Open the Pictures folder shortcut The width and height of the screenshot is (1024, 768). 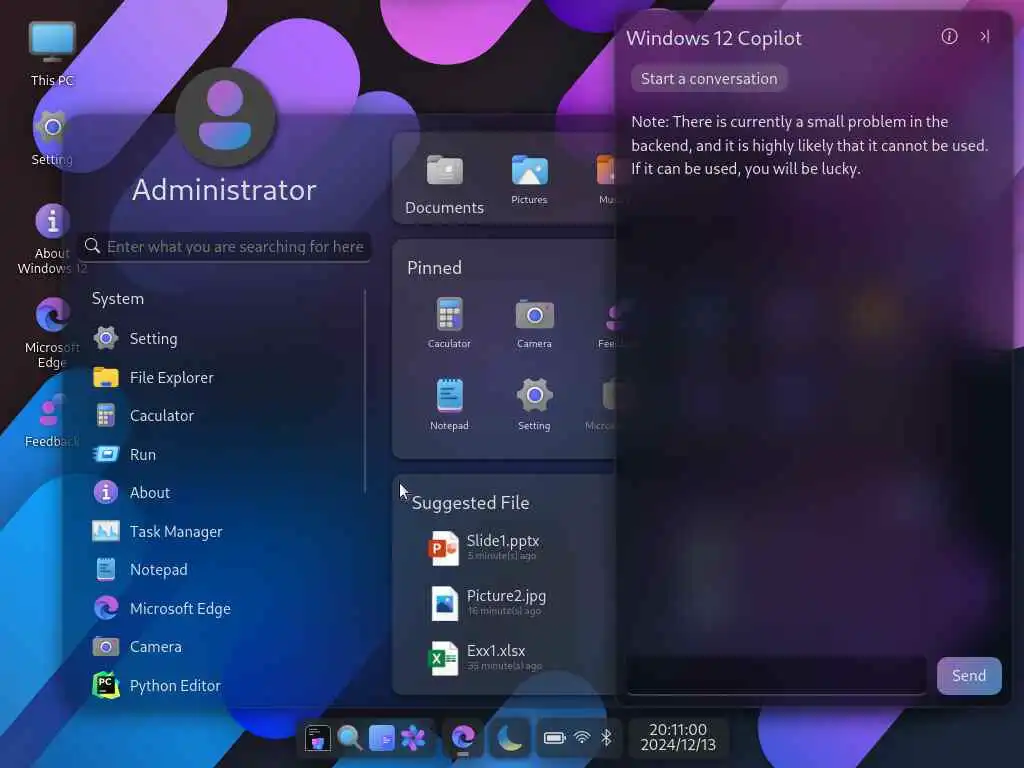pos(529,180)
